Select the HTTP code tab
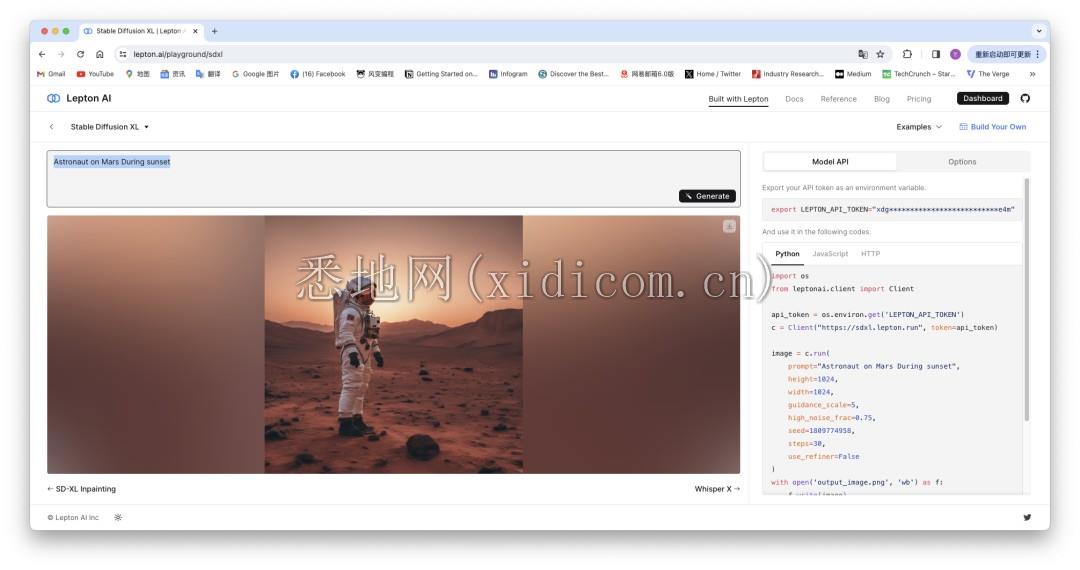The height and width of the screenshot is (570, 1080). (870, 254)
